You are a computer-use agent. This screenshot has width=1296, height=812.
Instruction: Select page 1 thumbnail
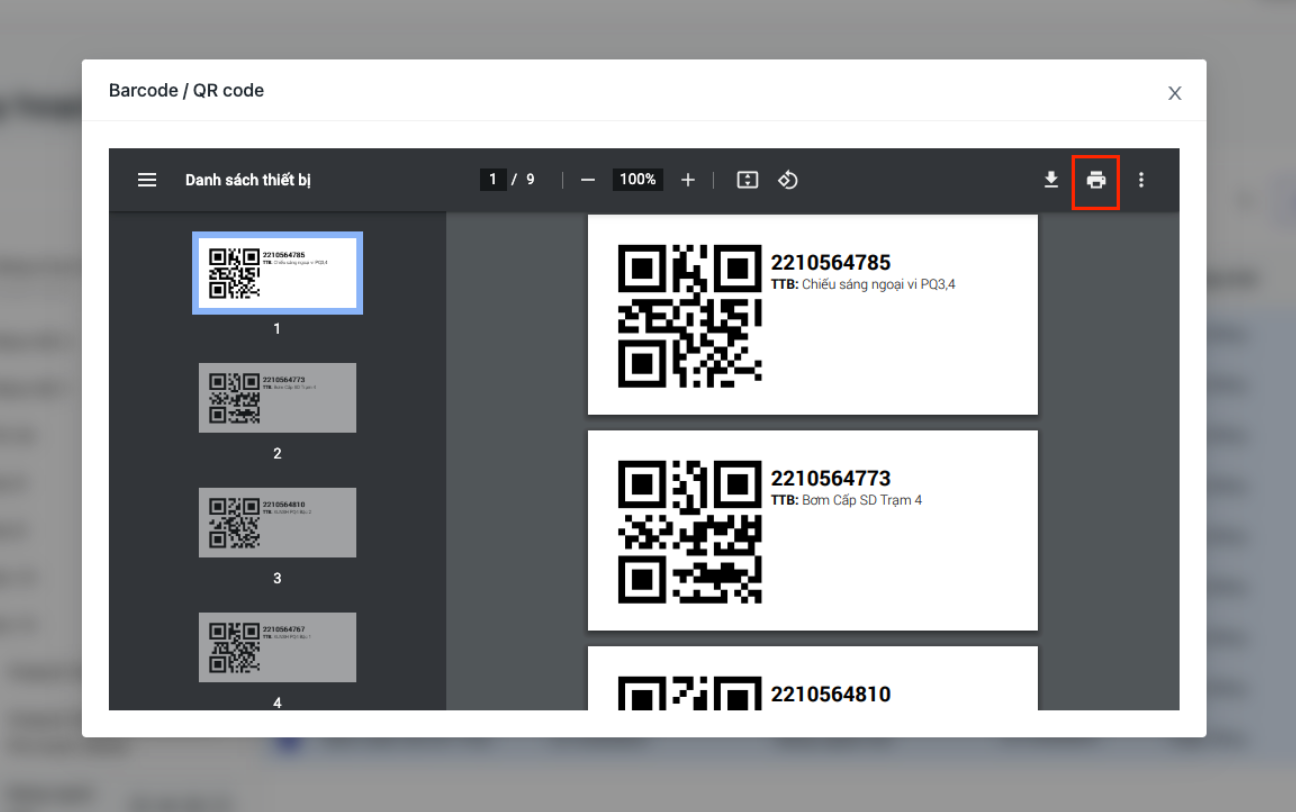277,273
